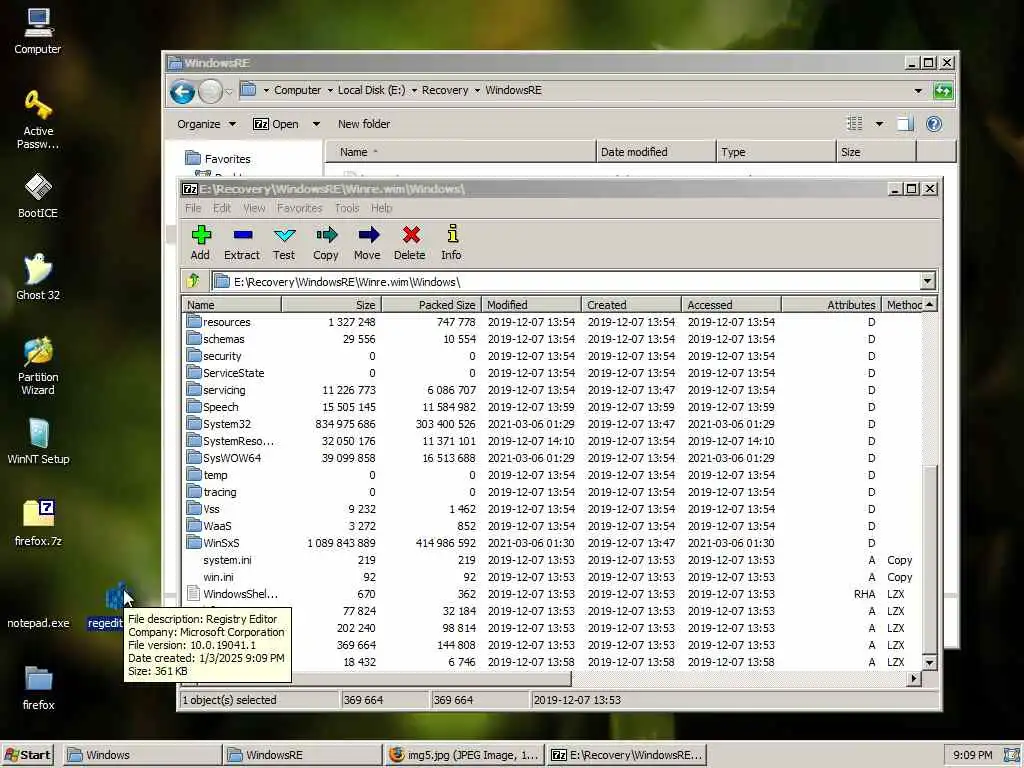Screen dimensions: 1024x768
Task: Open the view options dropdown arrow
Action: tap(879, 124)
